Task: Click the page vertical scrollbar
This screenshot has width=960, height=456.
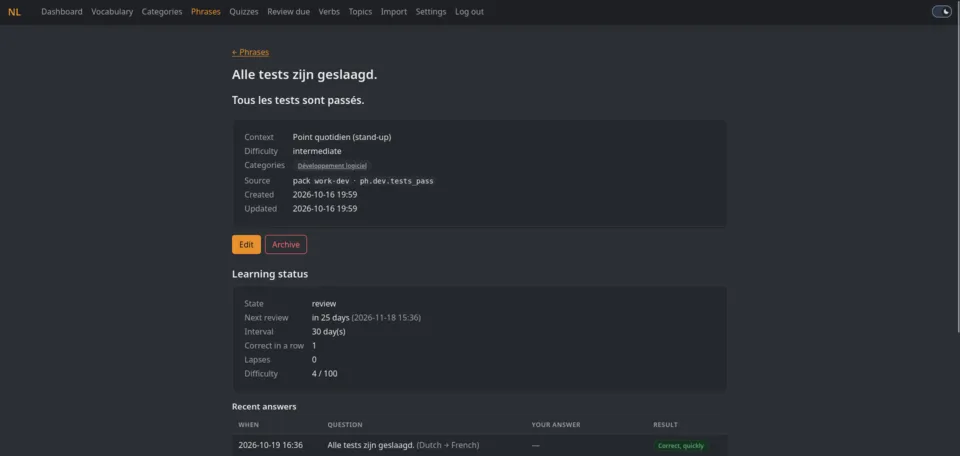Action: tap(957, 178)
